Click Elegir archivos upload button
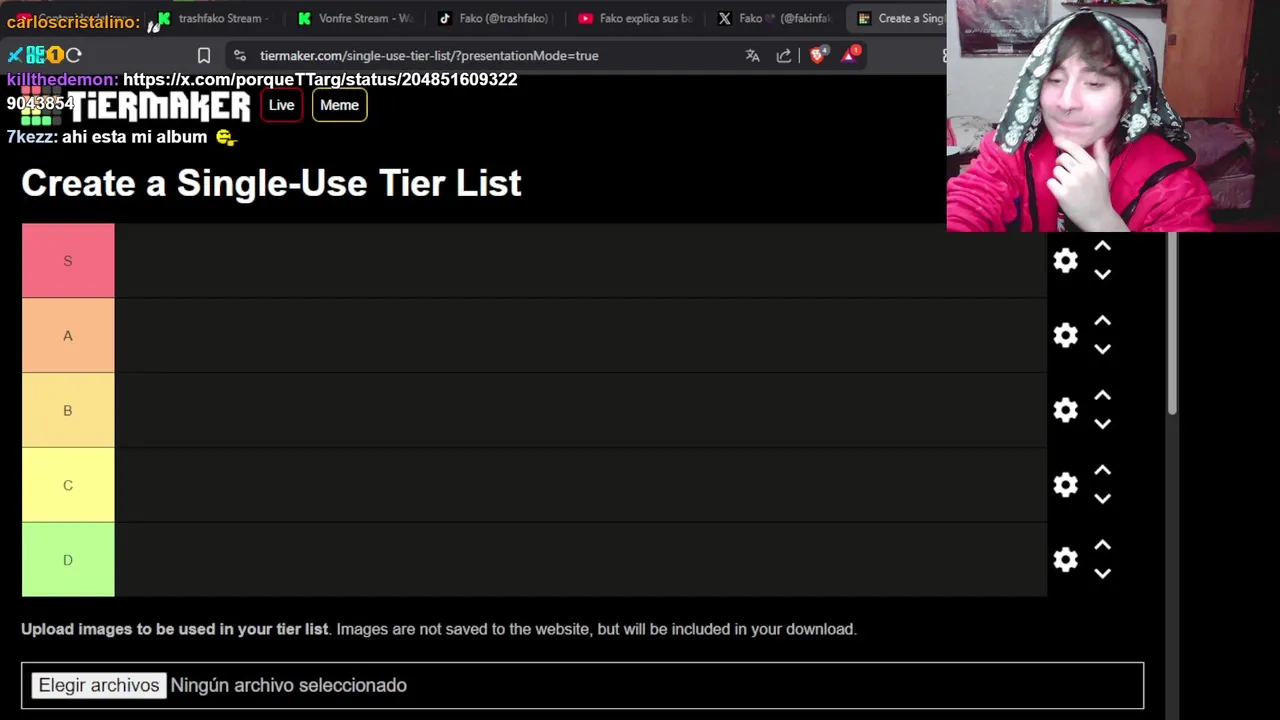 tap(99, 685)
